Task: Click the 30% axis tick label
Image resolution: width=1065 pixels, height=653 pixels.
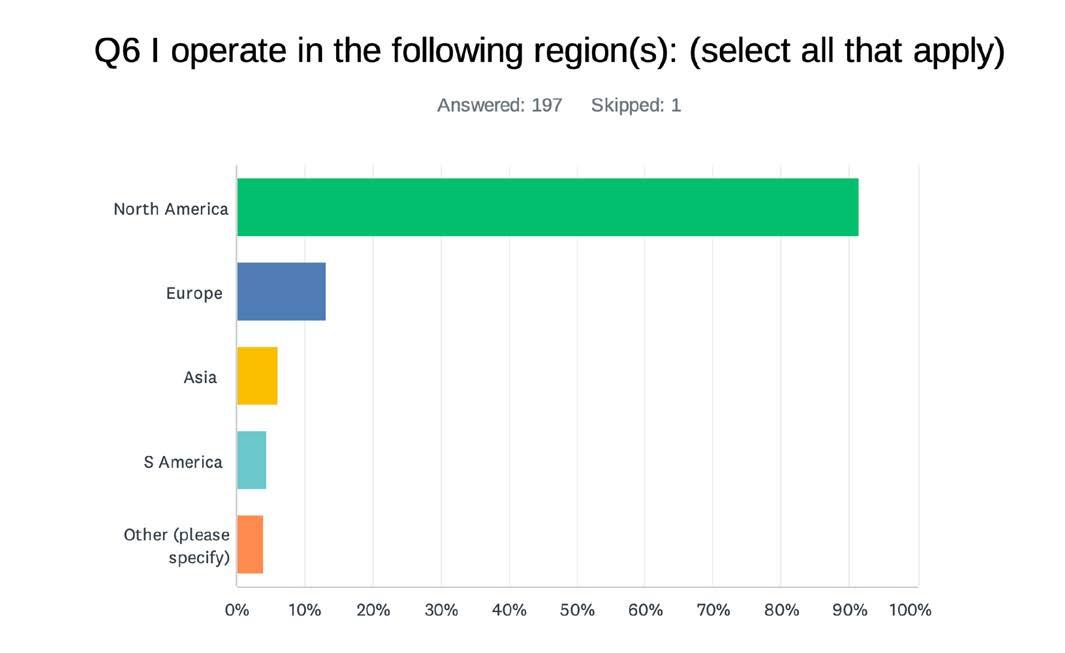Action: point(441,610)
